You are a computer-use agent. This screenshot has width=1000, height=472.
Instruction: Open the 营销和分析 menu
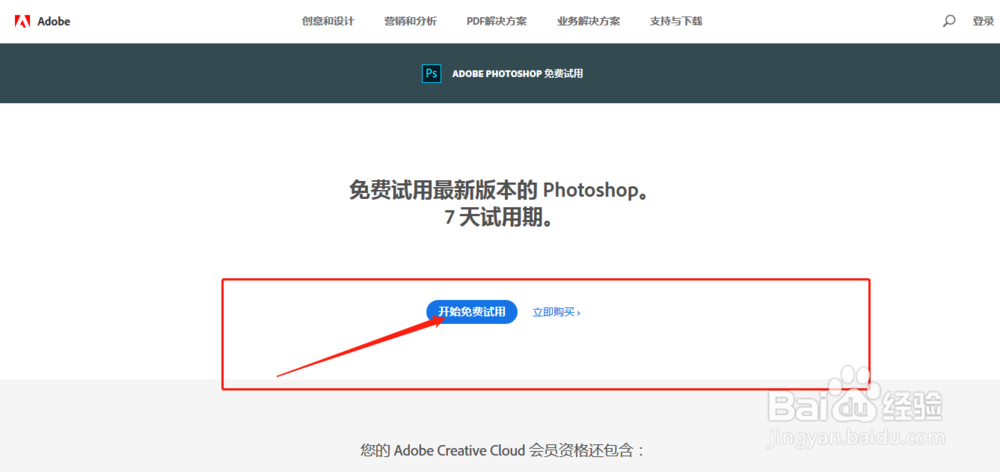tap(410, 21)
